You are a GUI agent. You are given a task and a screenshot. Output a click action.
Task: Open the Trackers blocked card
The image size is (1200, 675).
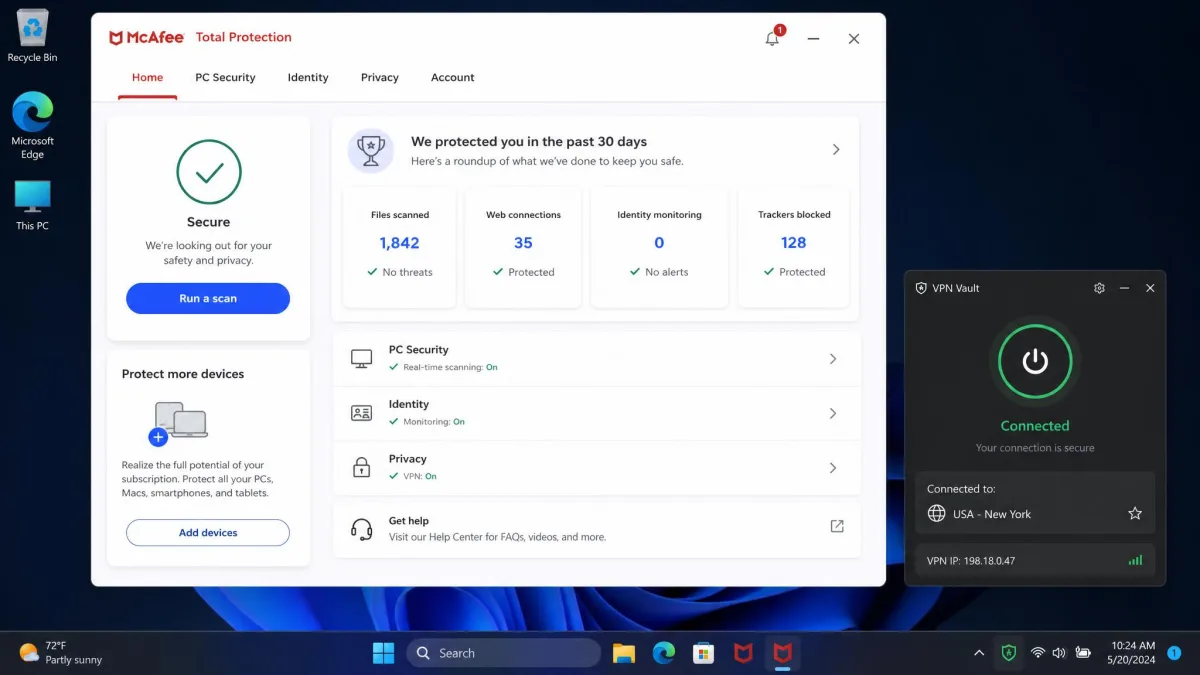pos(794,247)
